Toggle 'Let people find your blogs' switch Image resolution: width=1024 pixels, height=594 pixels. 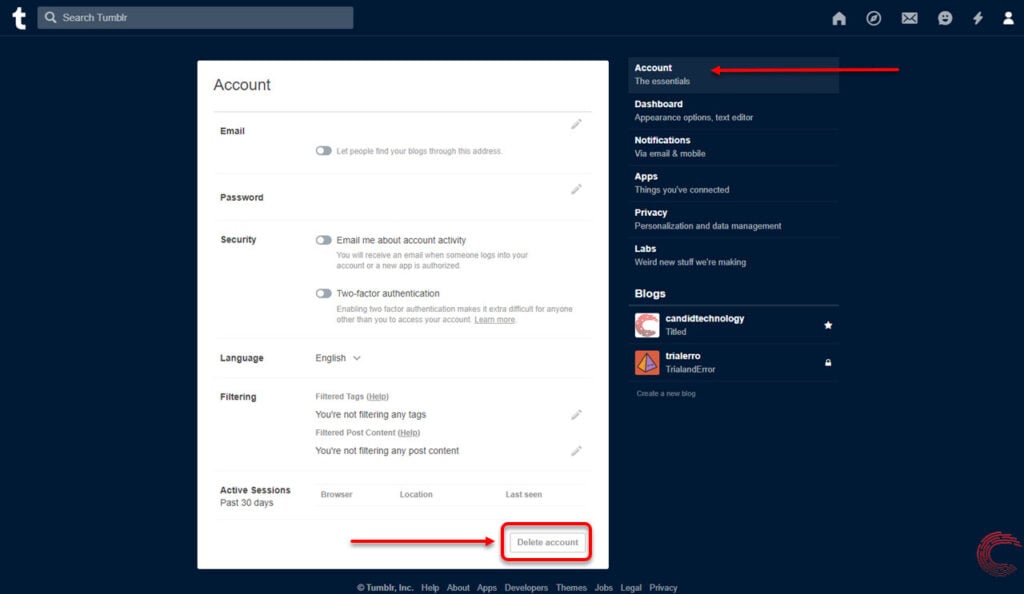point(323,151)
